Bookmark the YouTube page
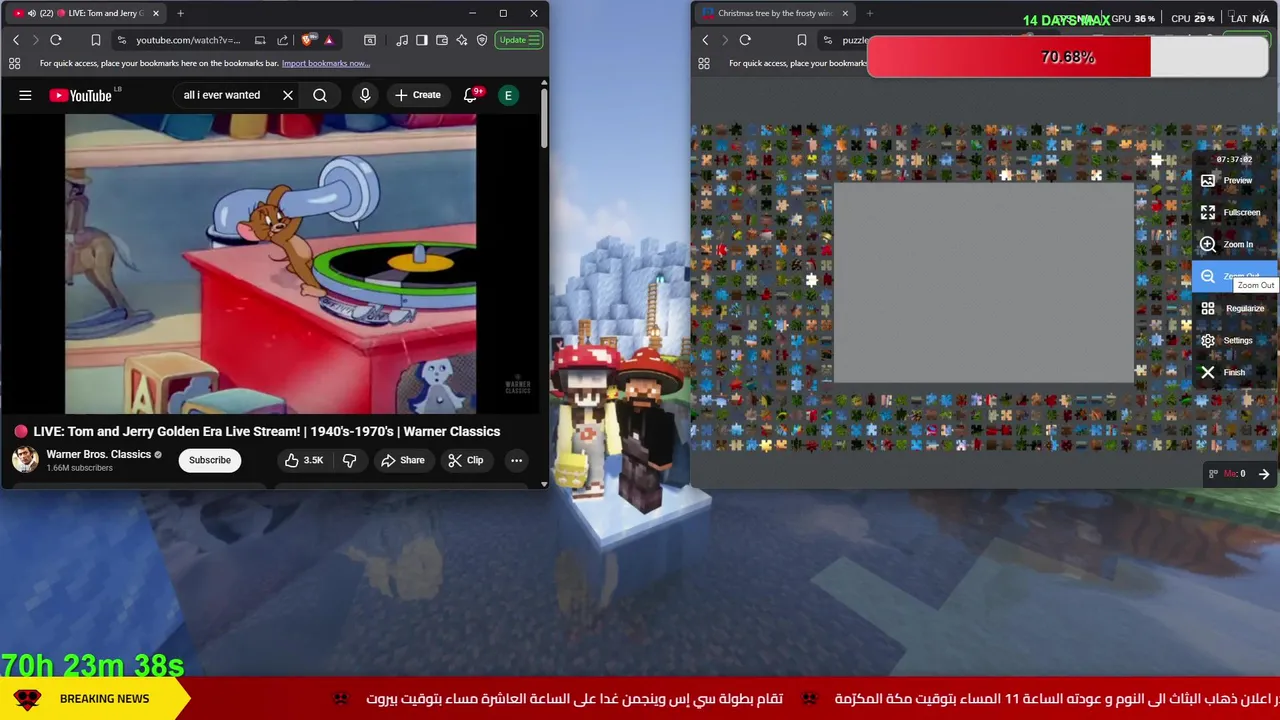The height and width of the screenshot is (720, 1280). (95, 40)
